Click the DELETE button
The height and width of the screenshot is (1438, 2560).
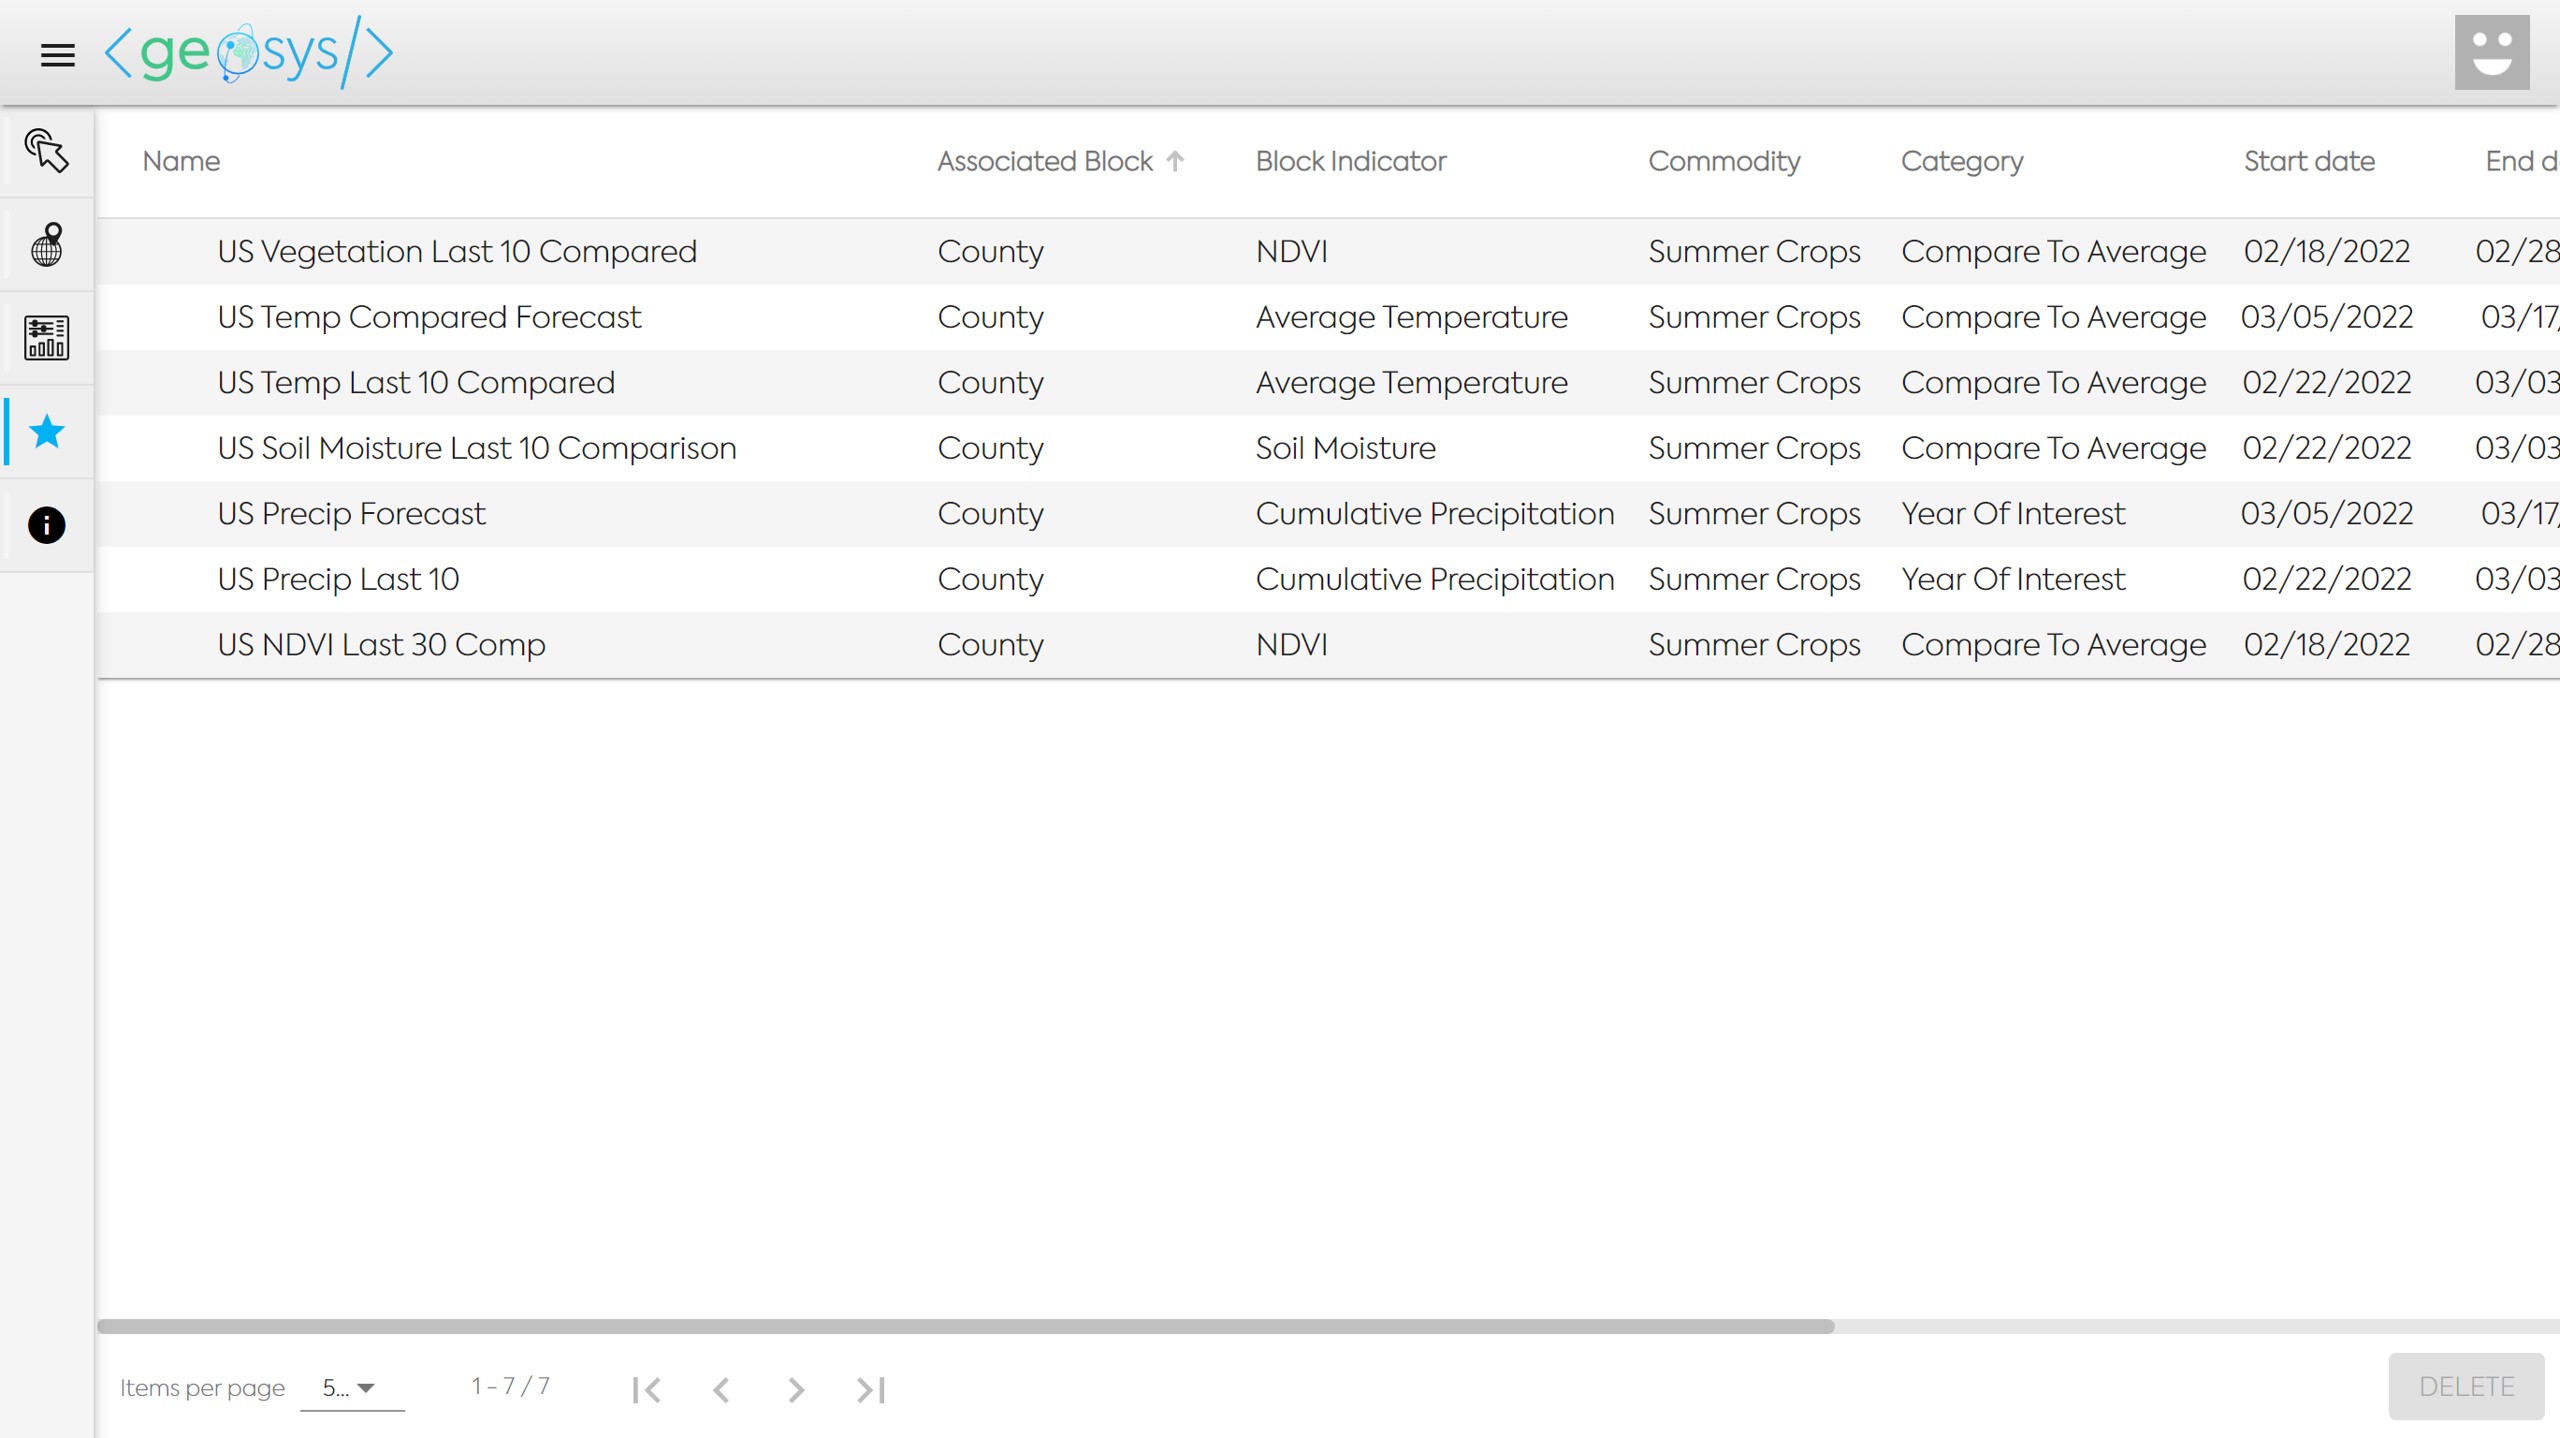[2465, 1387]
